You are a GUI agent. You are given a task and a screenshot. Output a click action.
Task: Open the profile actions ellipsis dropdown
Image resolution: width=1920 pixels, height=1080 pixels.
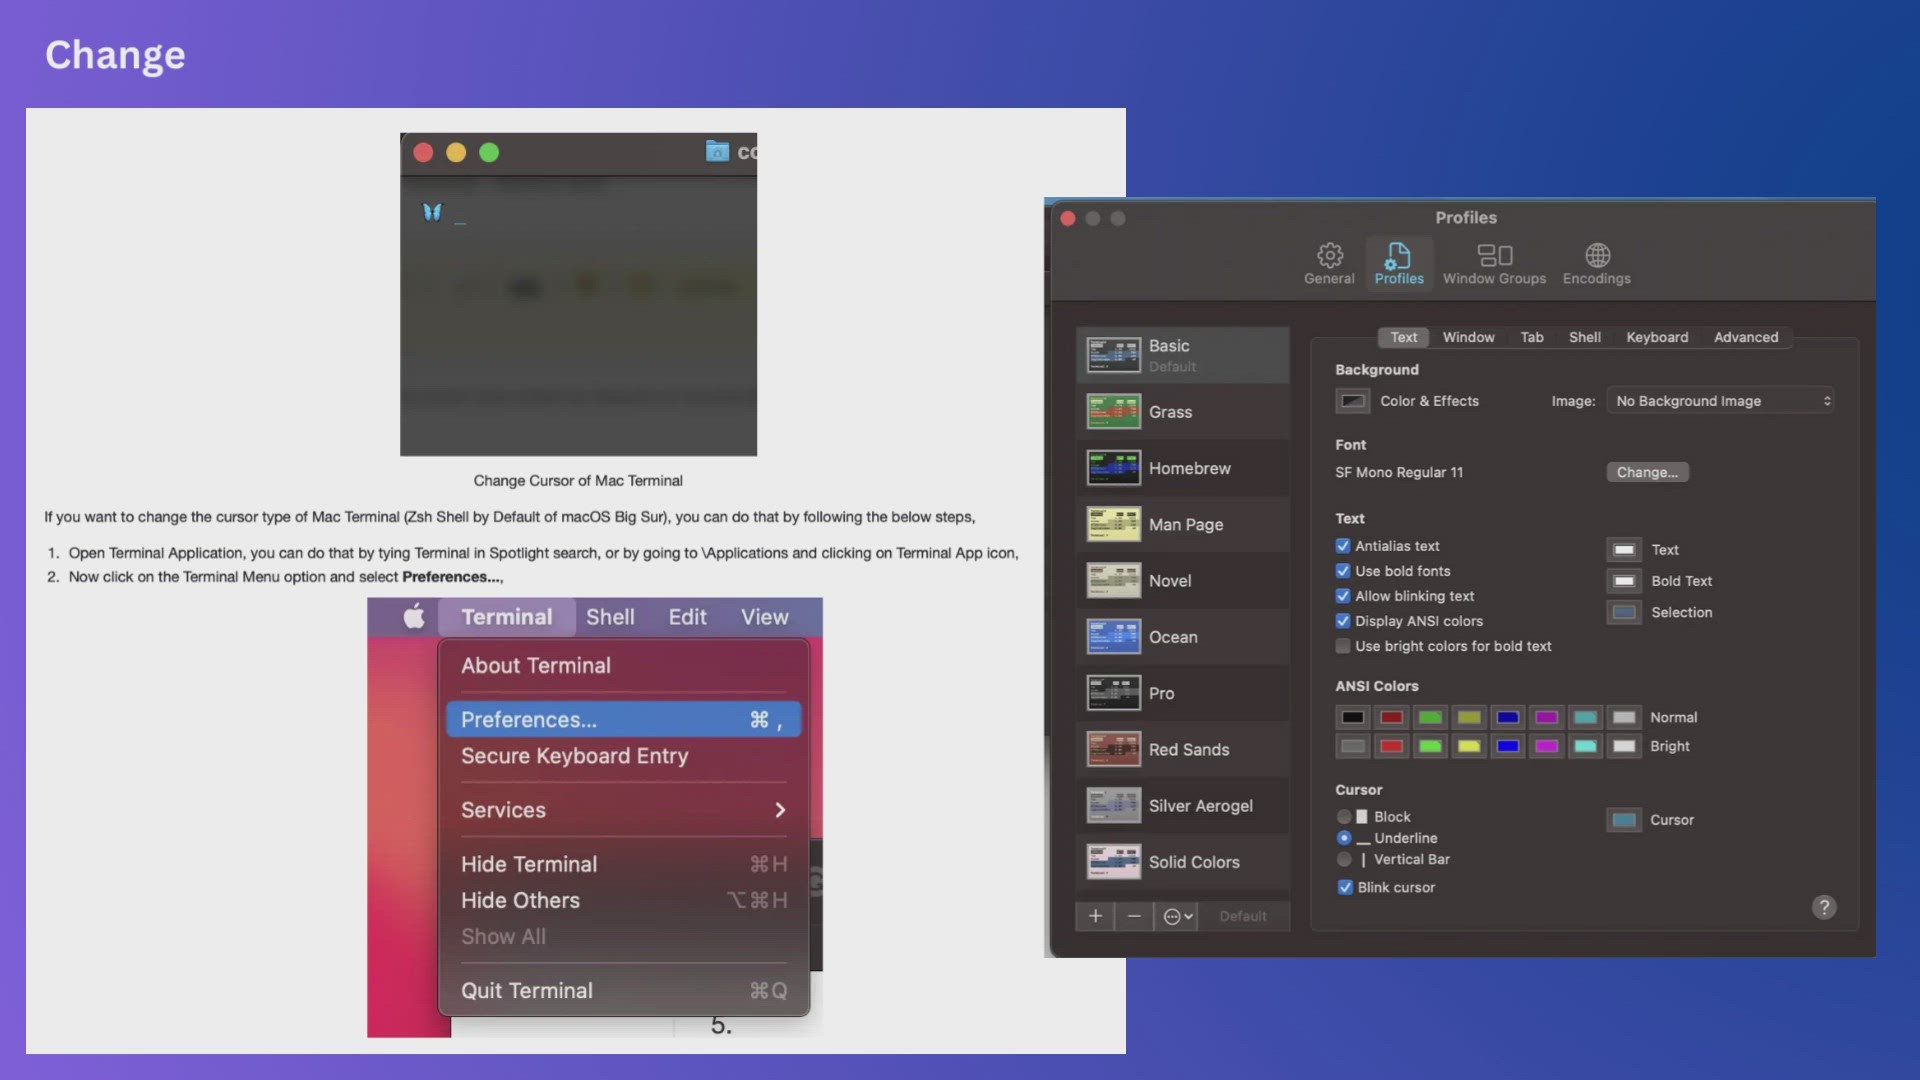point(1178,916)
